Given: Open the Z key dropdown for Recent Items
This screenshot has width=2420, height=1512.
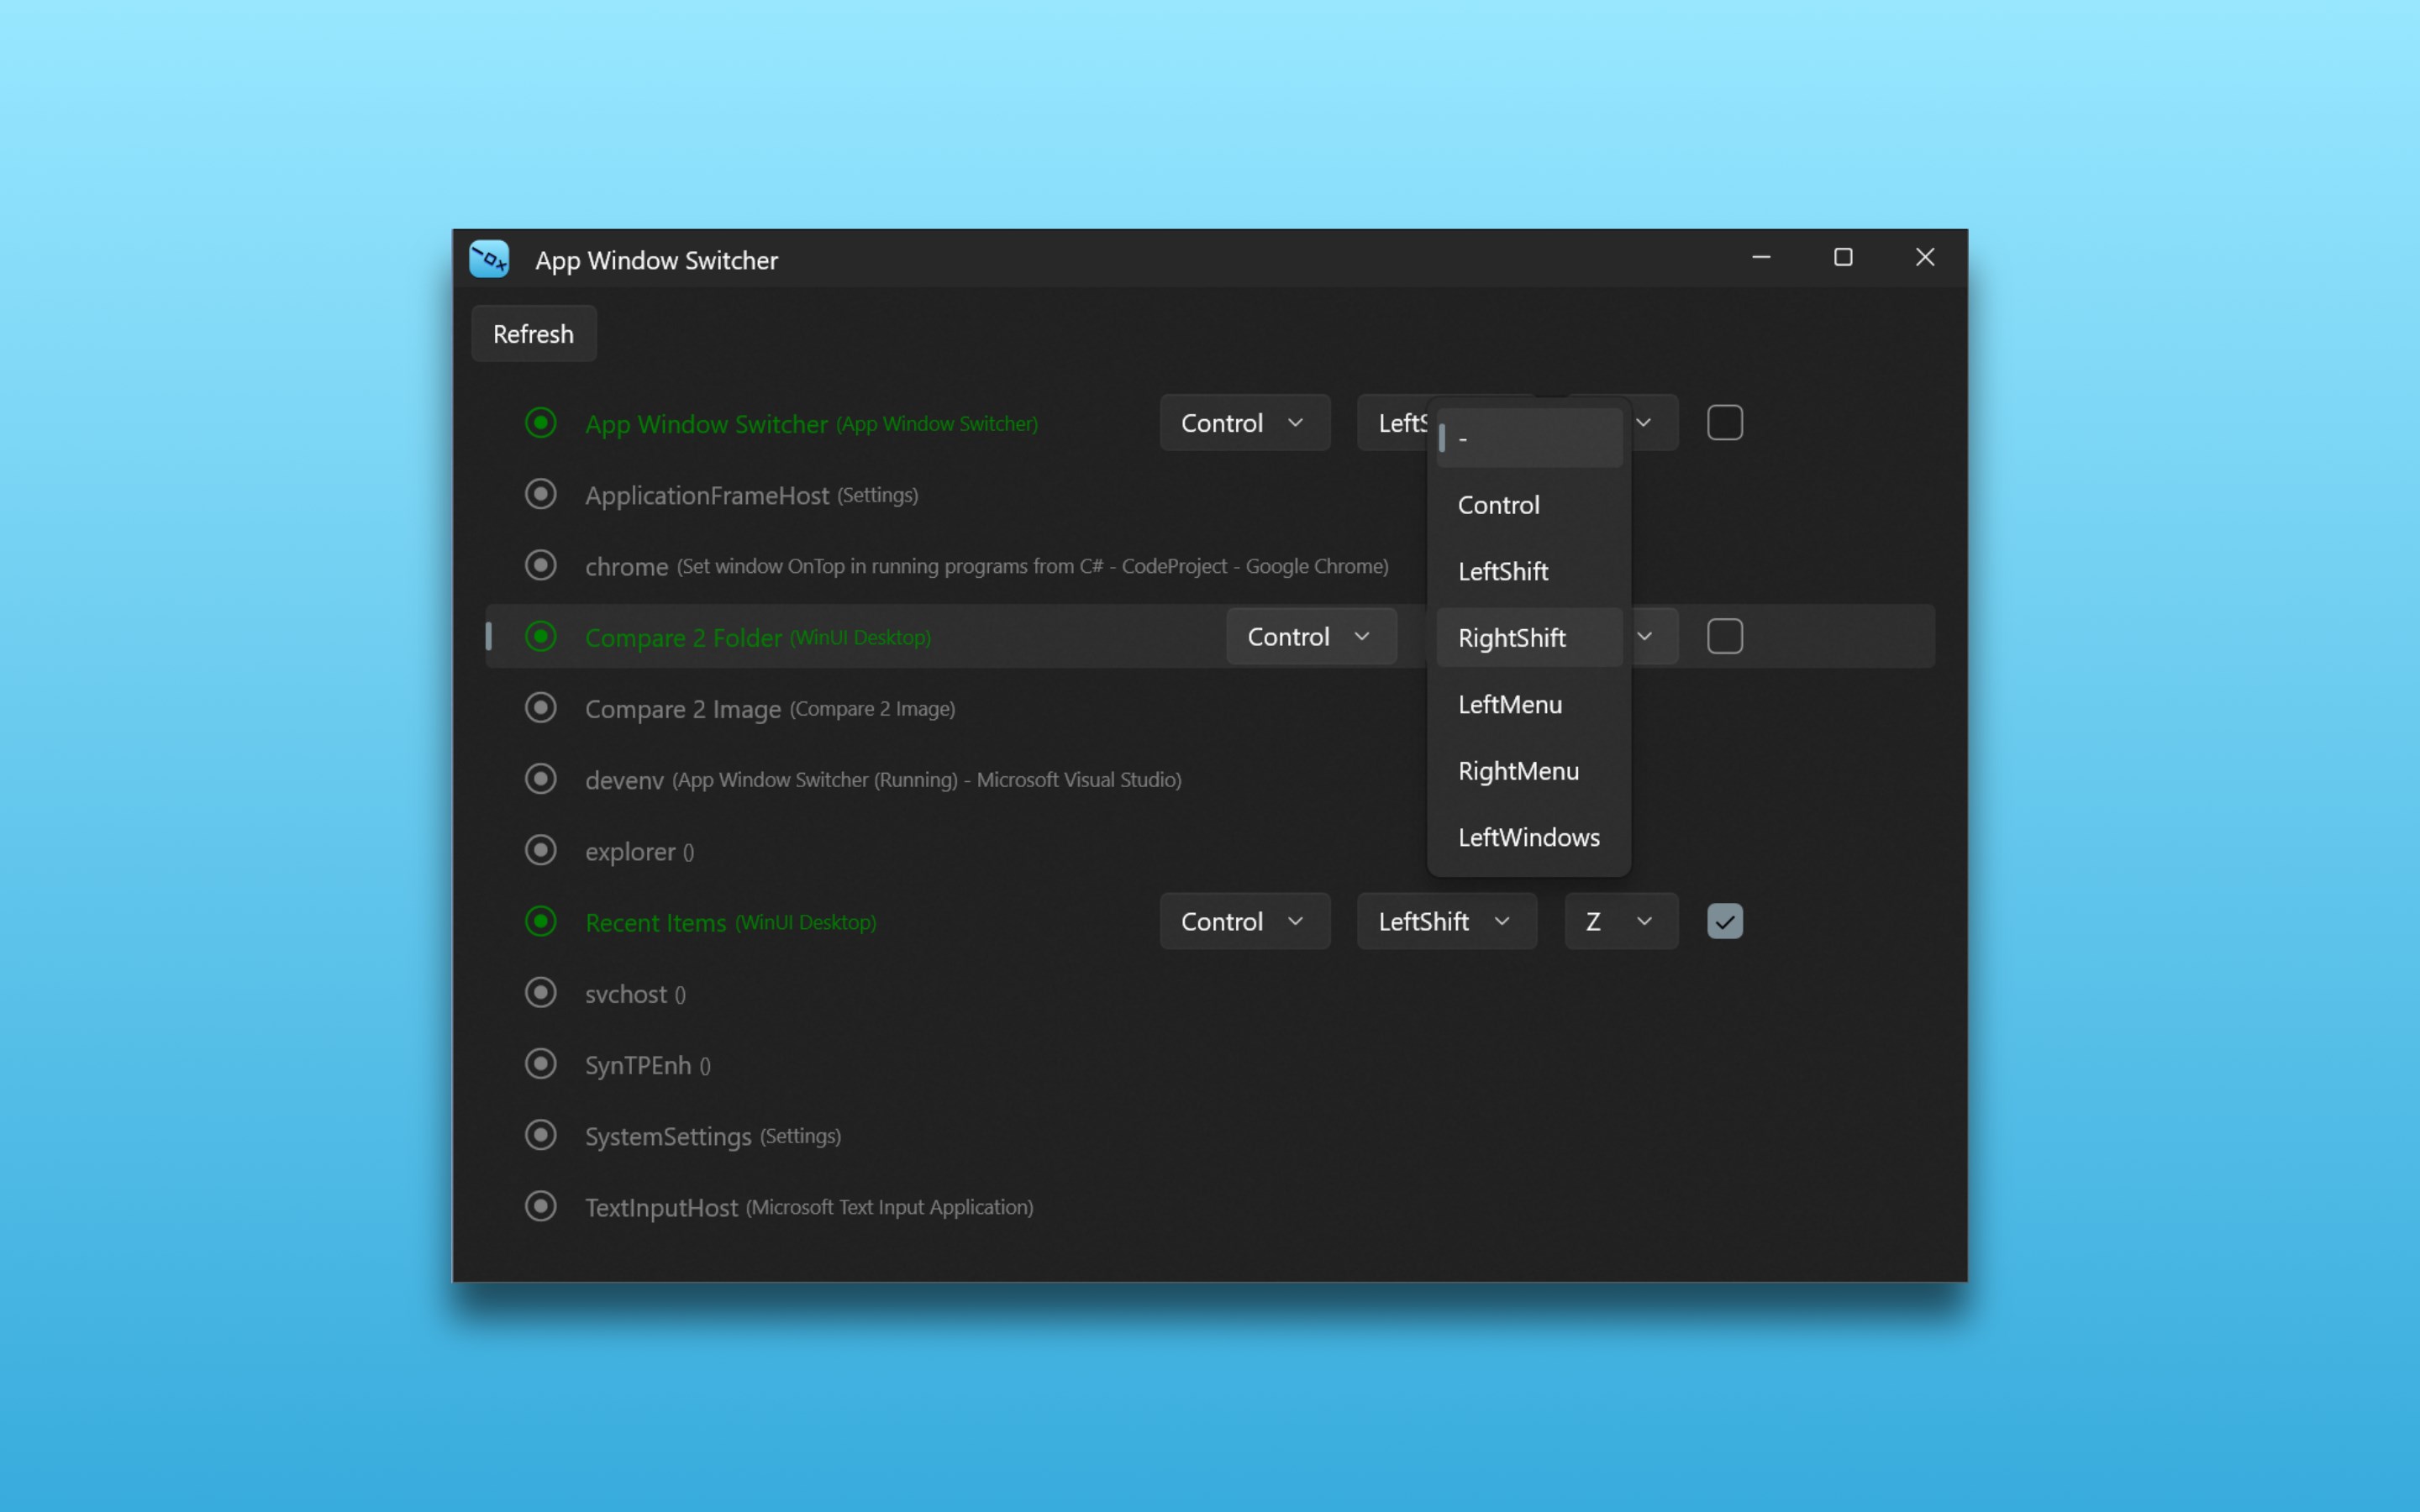Looking at the screenshot, I should coord(1620,921).
